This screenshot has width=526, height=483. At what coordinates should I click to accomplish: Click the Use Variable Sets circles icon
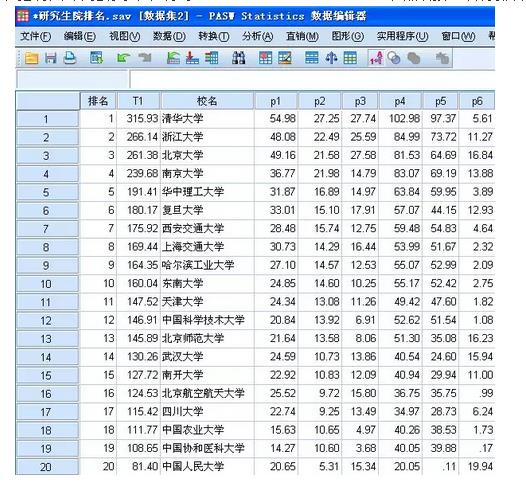click(393, 58)
